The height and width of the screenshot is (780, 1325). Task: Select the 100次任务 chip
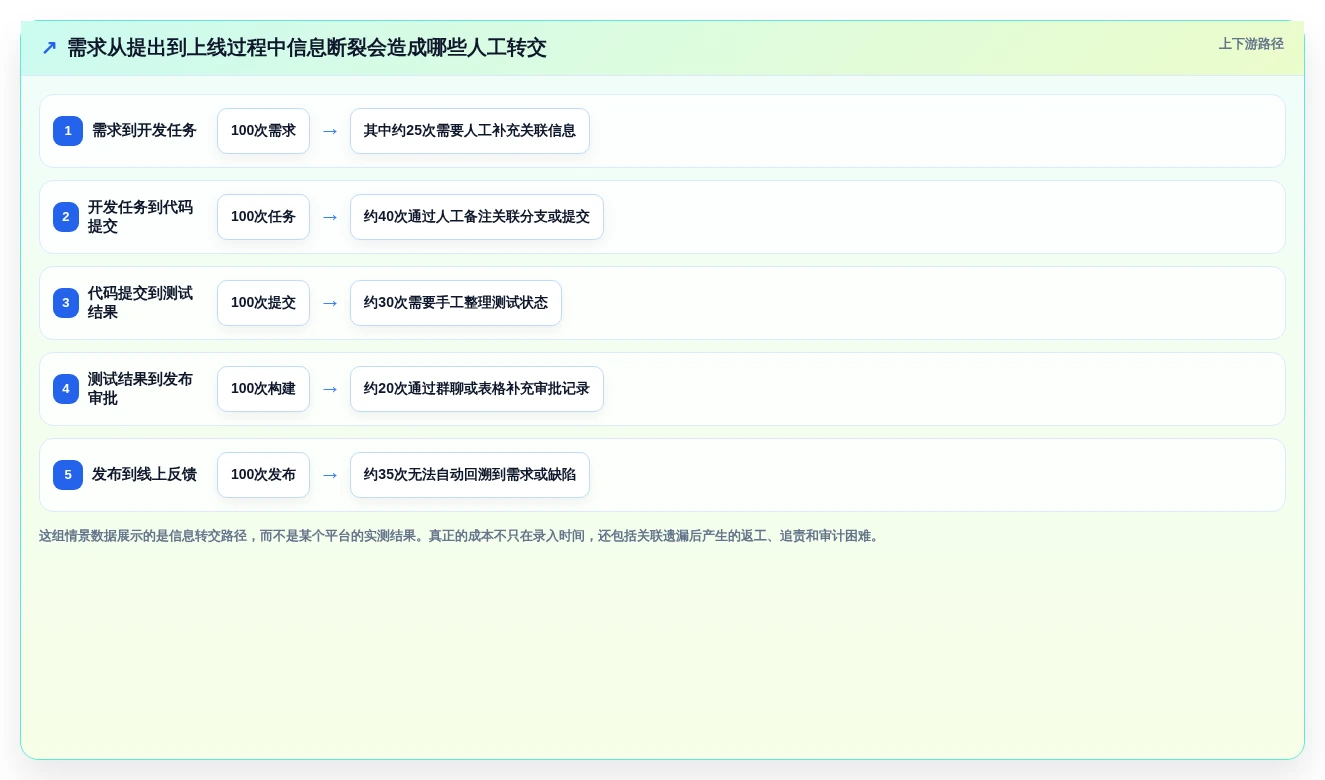(263, 217)
